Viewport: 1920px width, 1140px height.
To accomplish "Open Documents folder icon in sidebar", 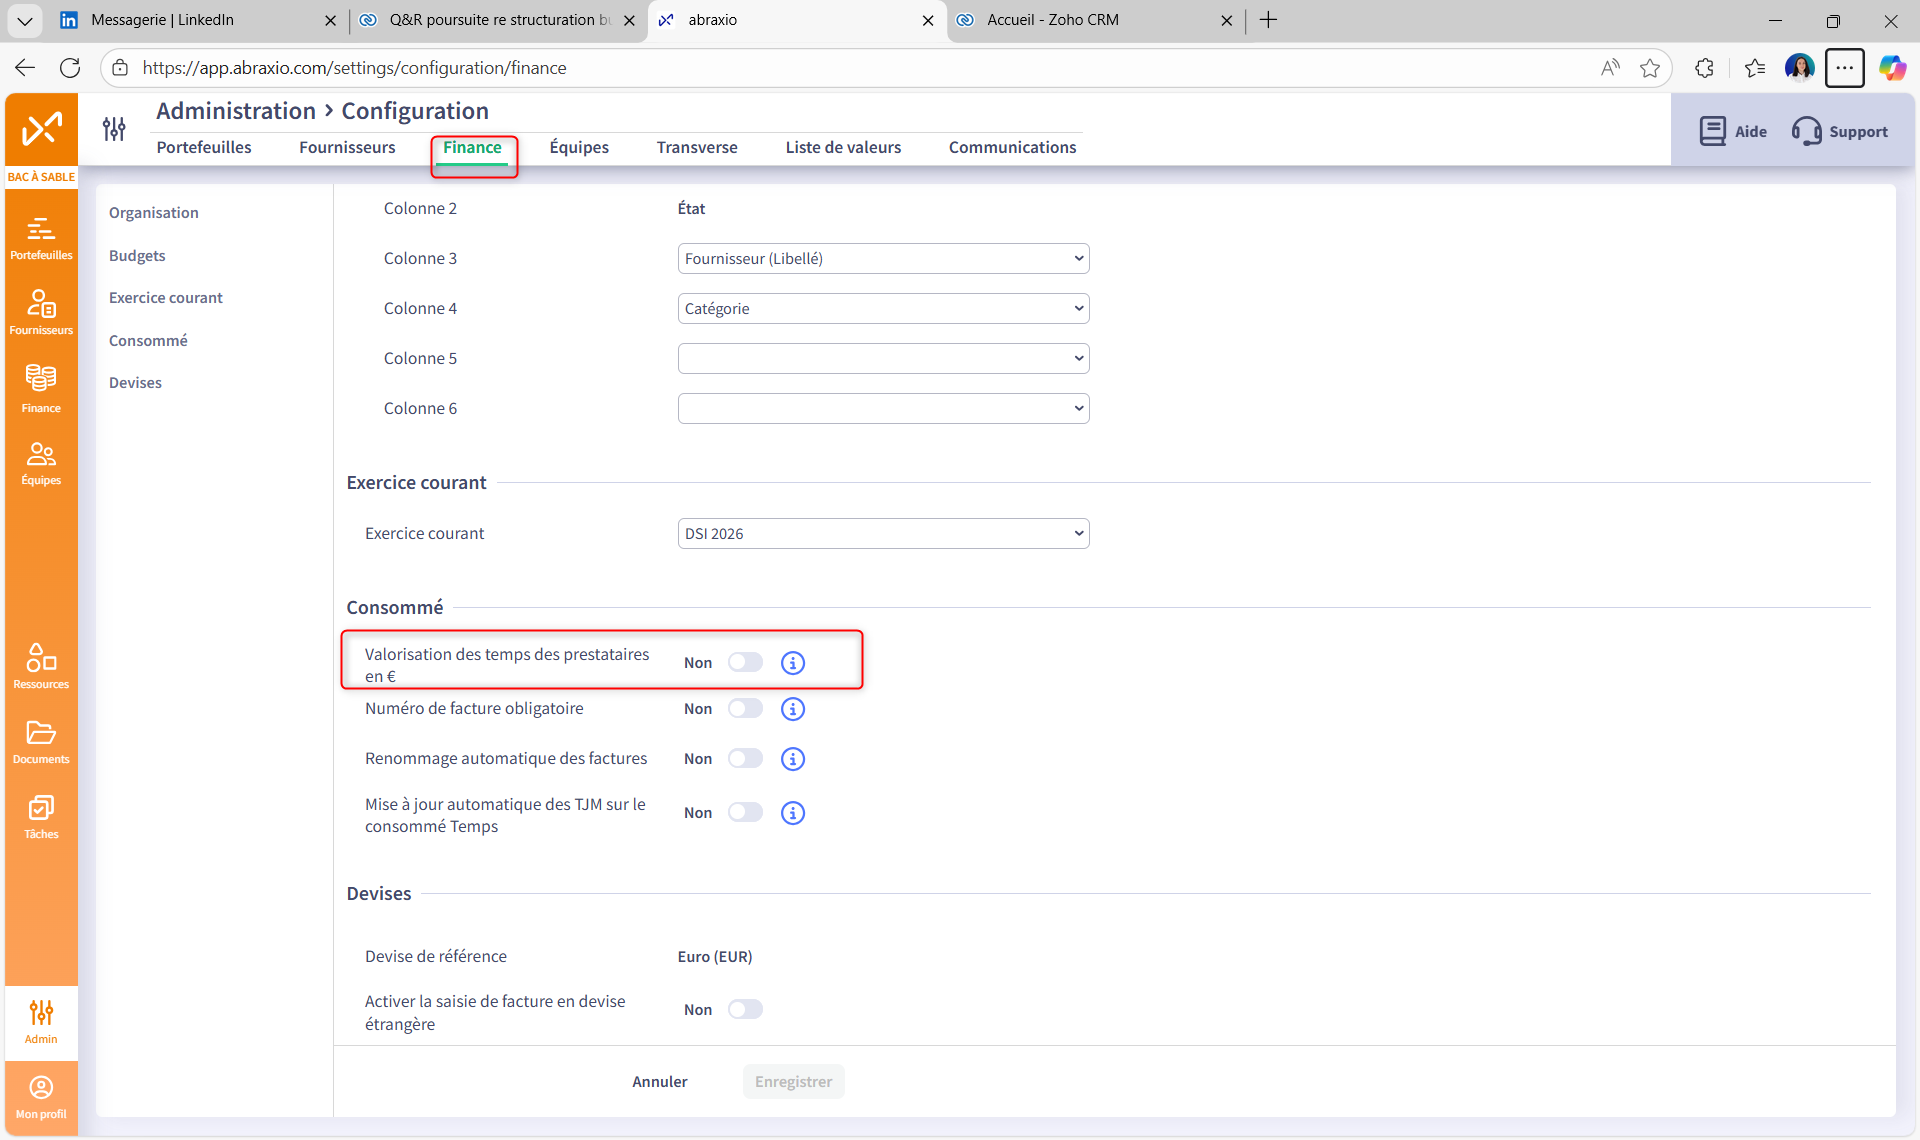I will (x=41, y=741).
